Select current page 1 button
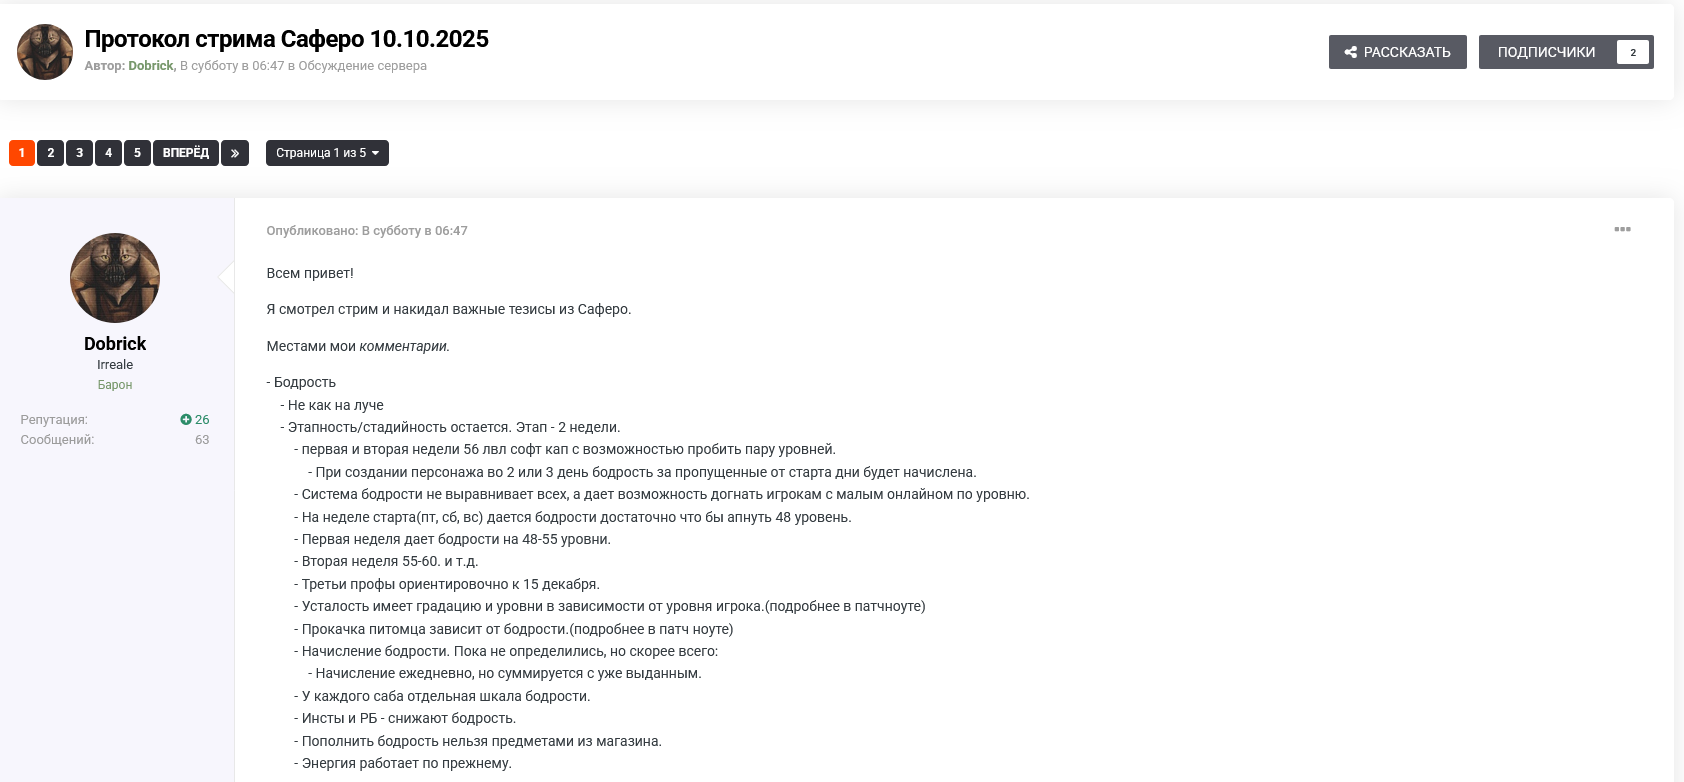Image resolution: width=1684 pixels, height=782 pixels. coord(22,153)
